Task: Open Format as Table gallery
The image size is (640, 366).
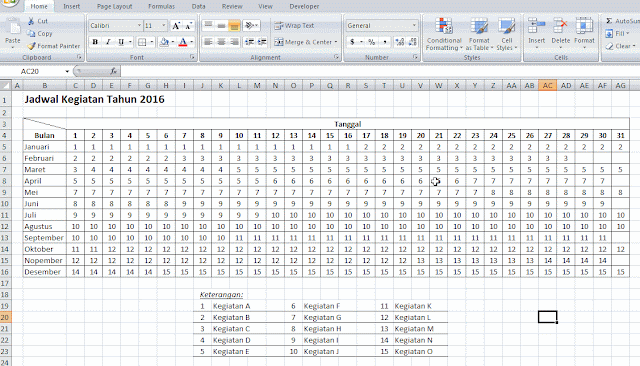Action: point(479,34)
